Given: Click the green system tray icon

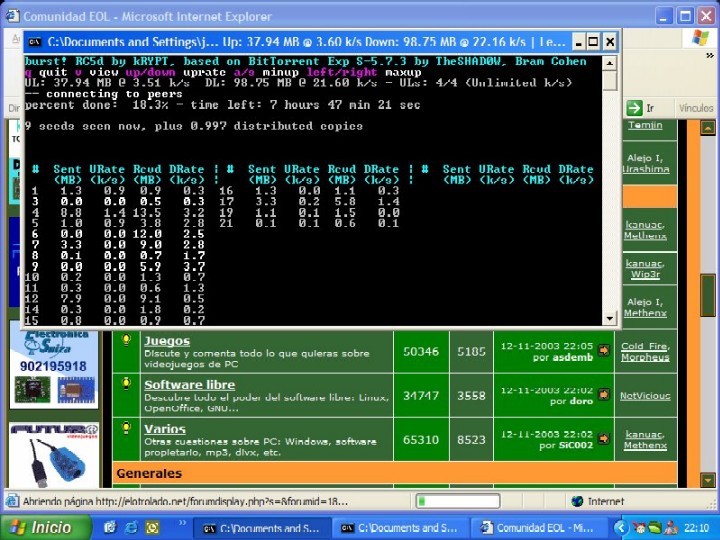Looking at the screenshot, I should click(x=654, y=528).
